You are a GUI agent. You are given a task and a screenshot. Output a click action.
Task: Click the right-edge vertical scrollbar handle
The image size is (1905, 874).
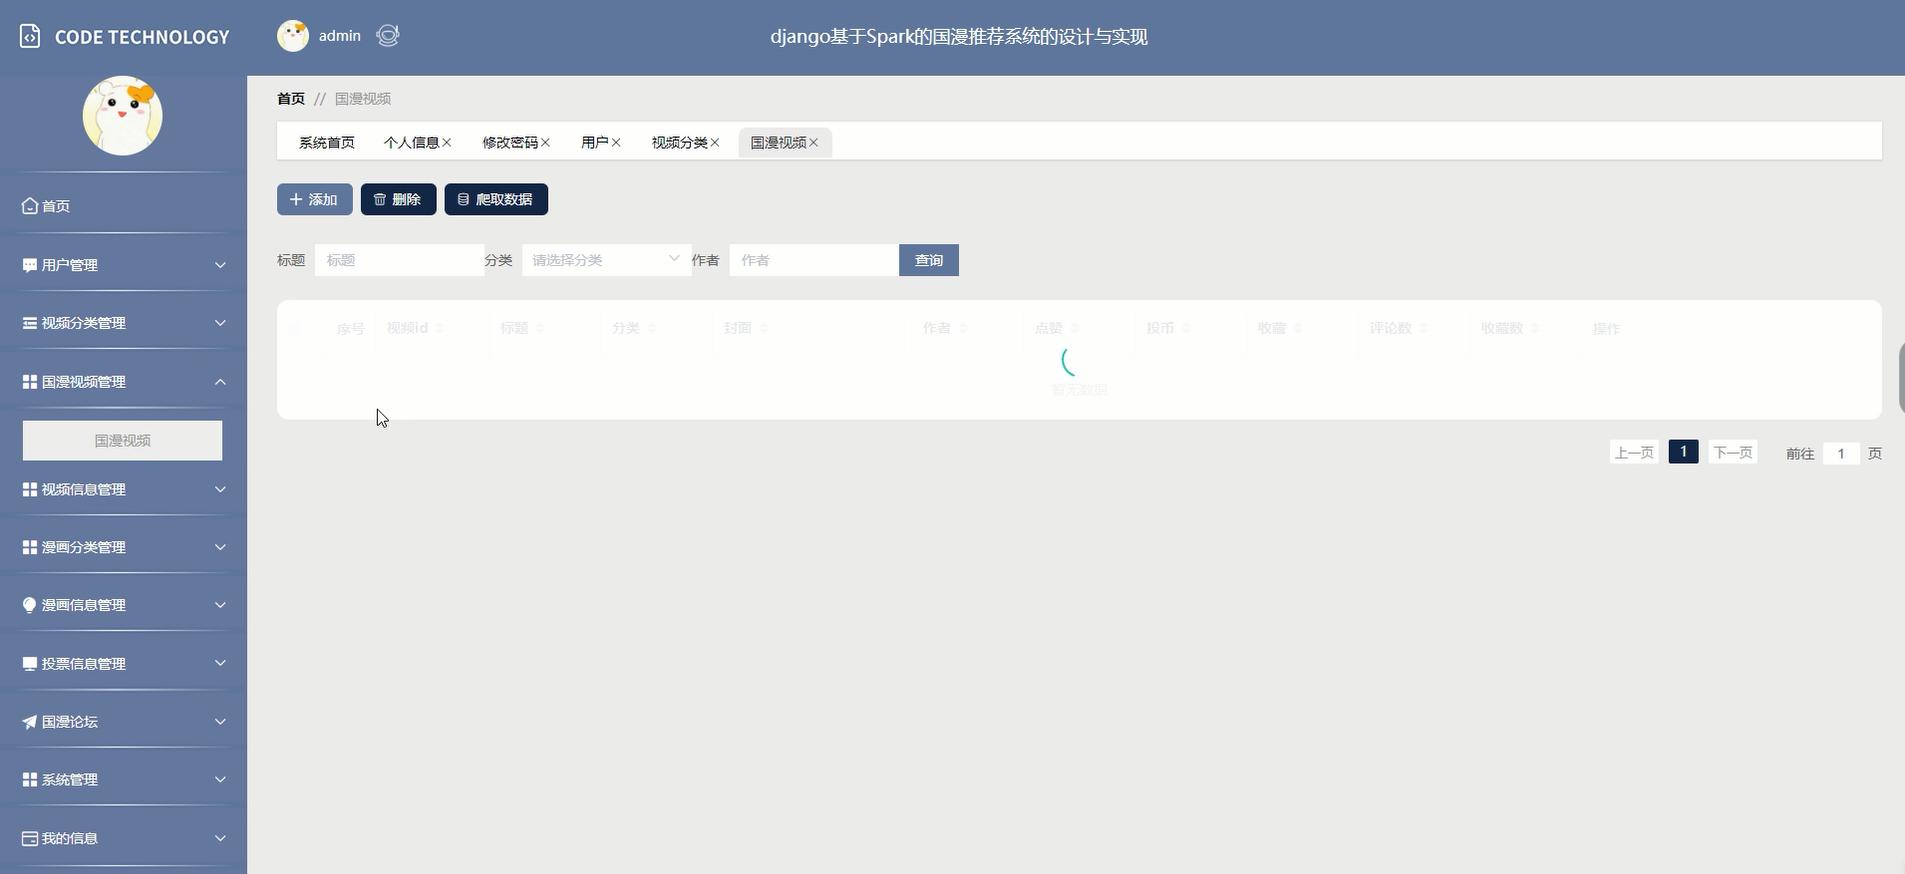(x=1901, y=377)
